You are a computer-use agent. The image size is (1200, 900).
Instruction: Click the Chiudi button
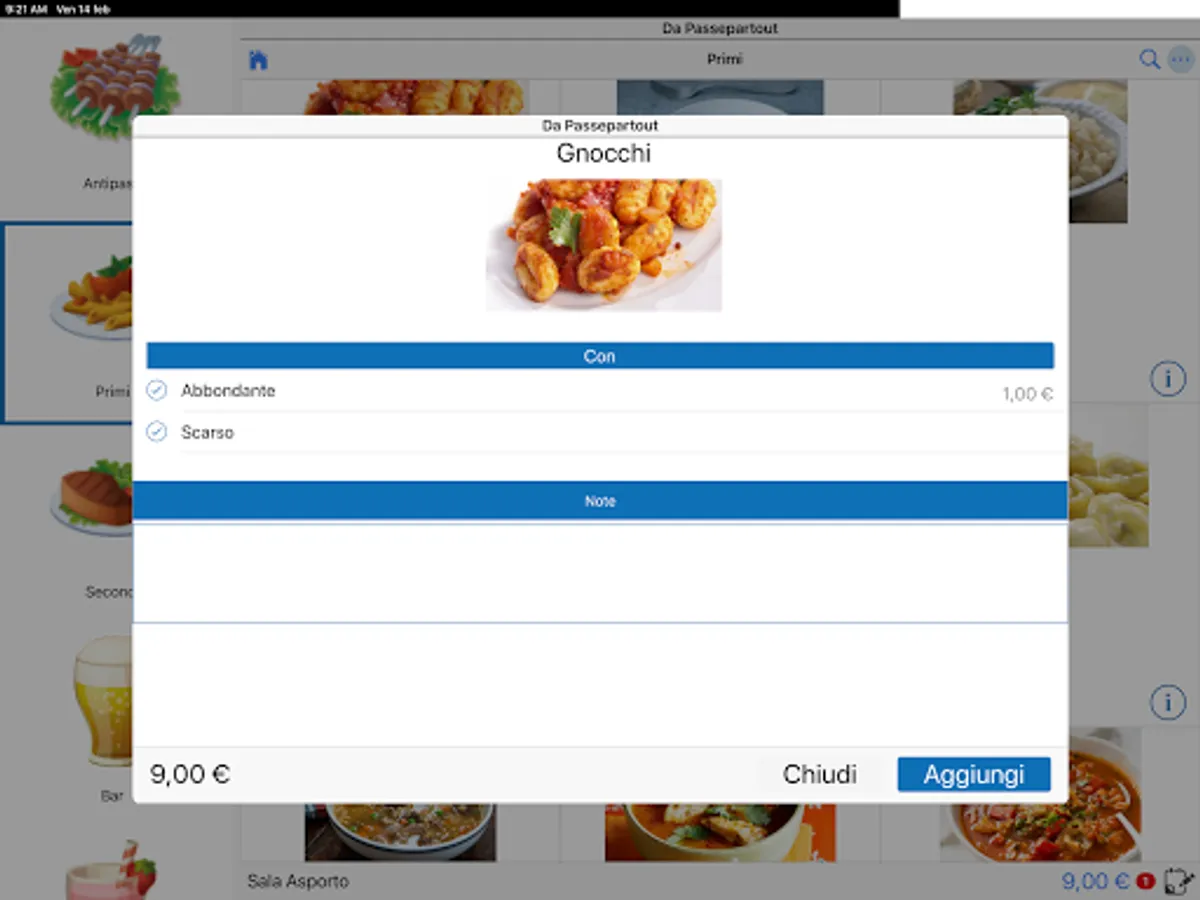click(820, 775)
